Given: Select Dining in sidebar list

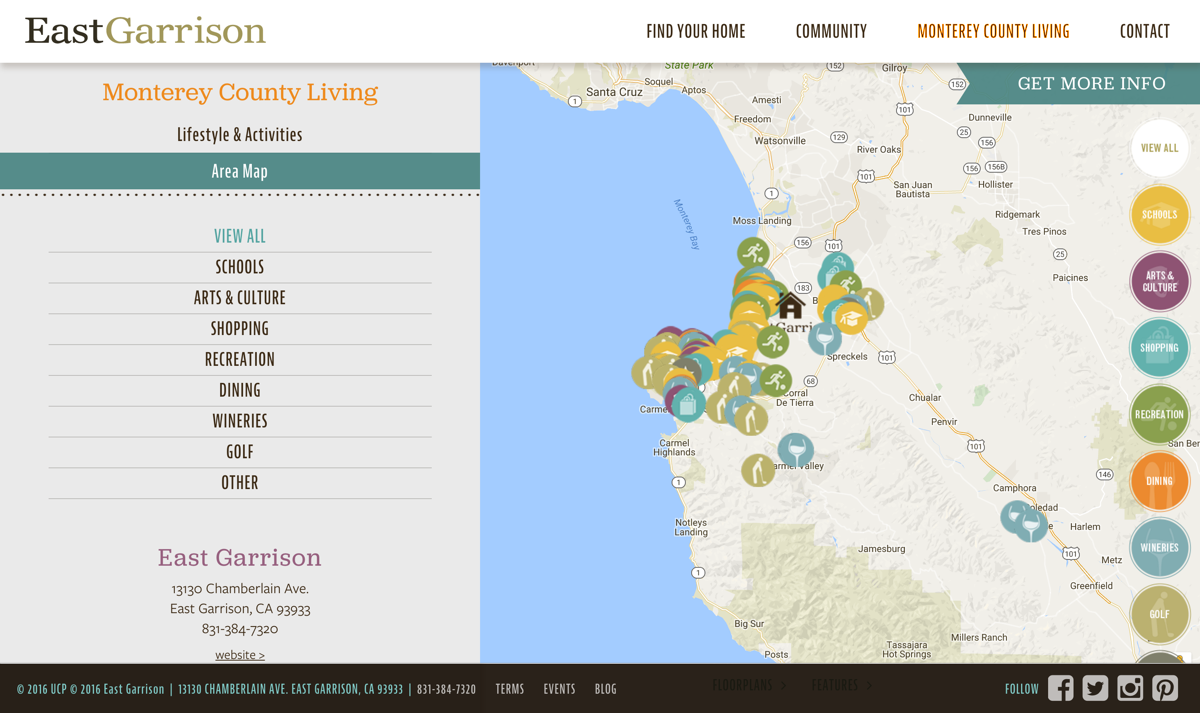Looking at the screenshot, I should click(240, 390).
